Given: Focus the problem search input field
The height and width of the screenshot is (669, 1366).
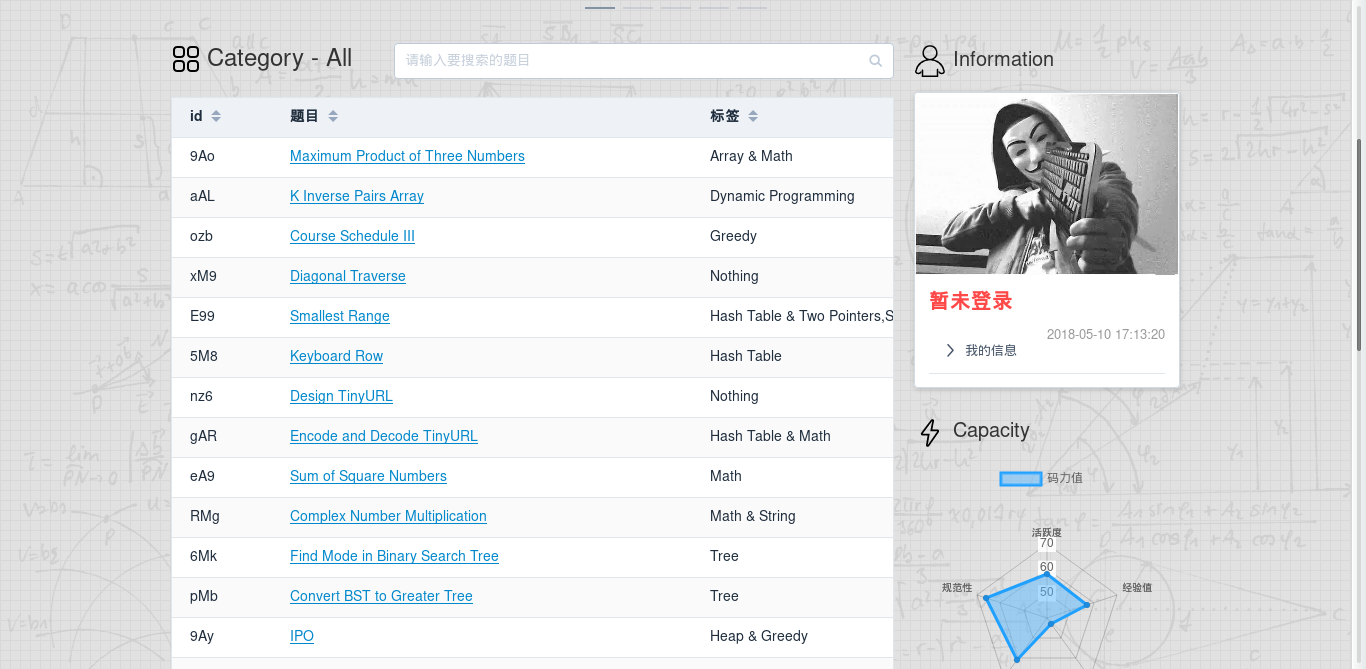Looking at the screenshot, I should [x=643, y=61].
